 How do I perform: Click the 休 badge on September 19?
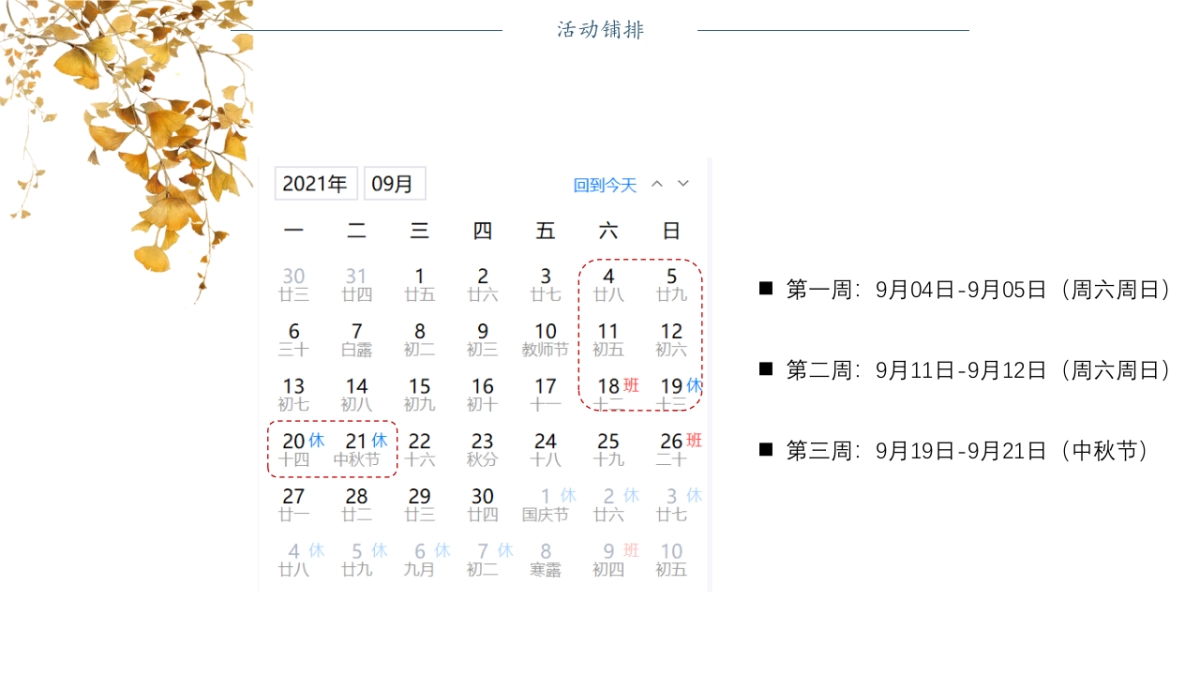click(x=694, y=385)
